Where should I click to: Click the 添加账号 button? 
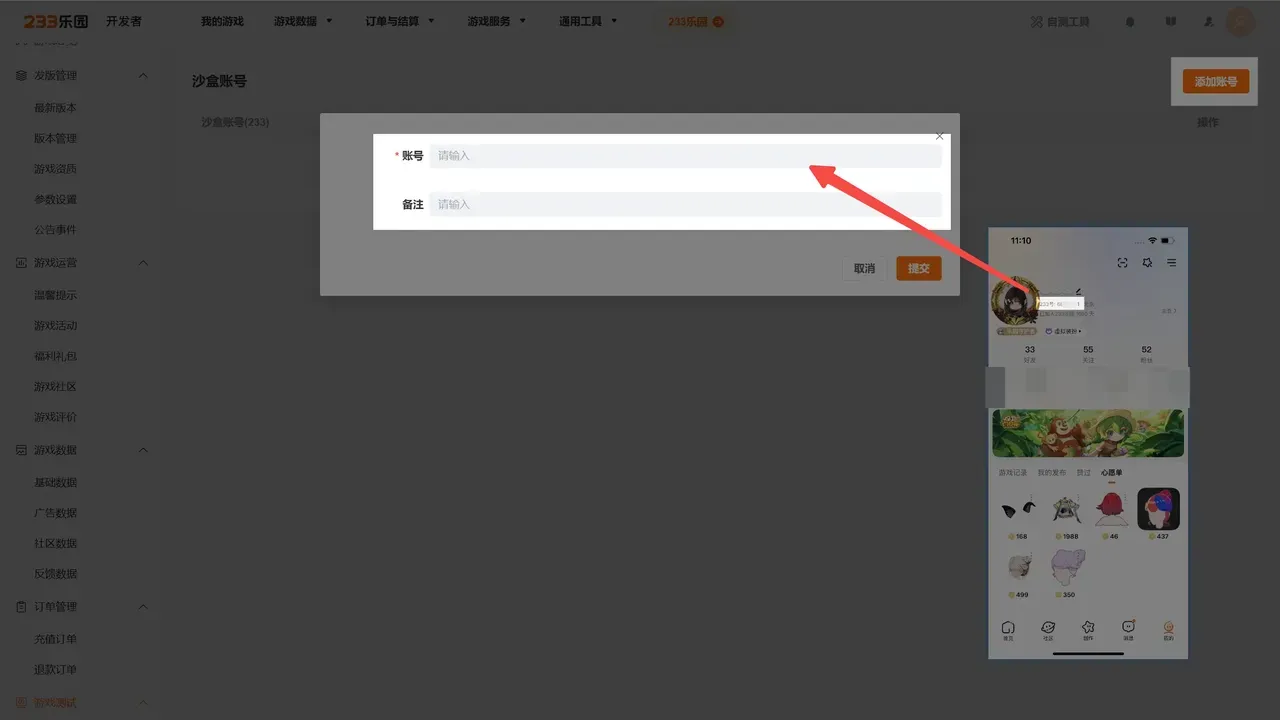(x=1215, y=82)
